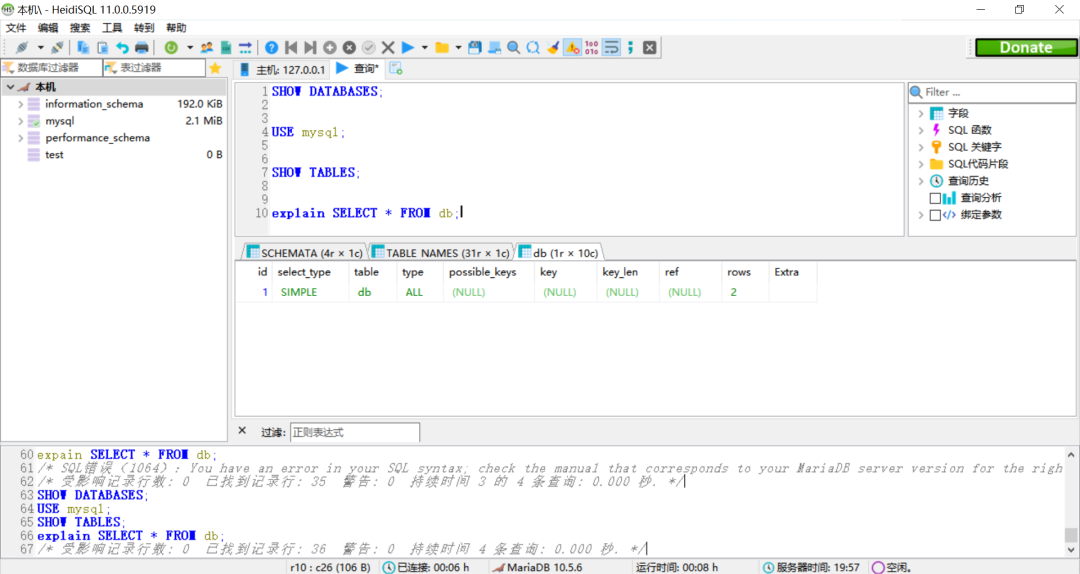Click the Refresh green circle icon
This screenshot has height=574, width=1080.
pyautogui.click(x=171, y=47)
